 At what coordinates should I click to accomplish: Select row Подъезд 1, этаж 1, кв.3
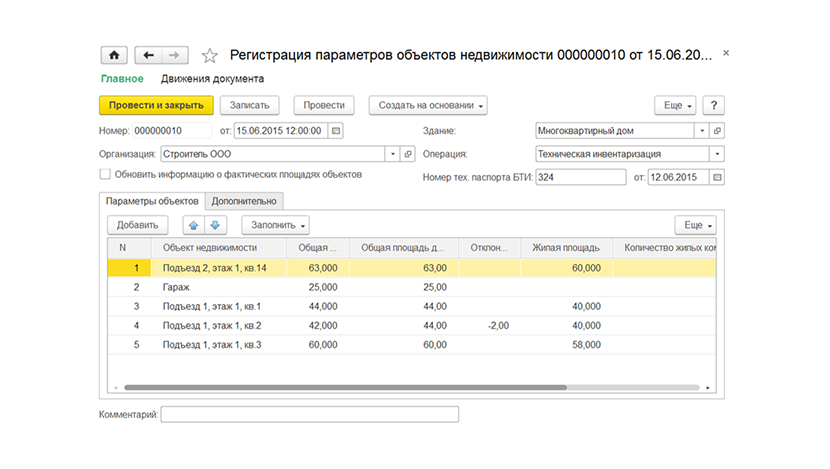click(x=412, y=345)
